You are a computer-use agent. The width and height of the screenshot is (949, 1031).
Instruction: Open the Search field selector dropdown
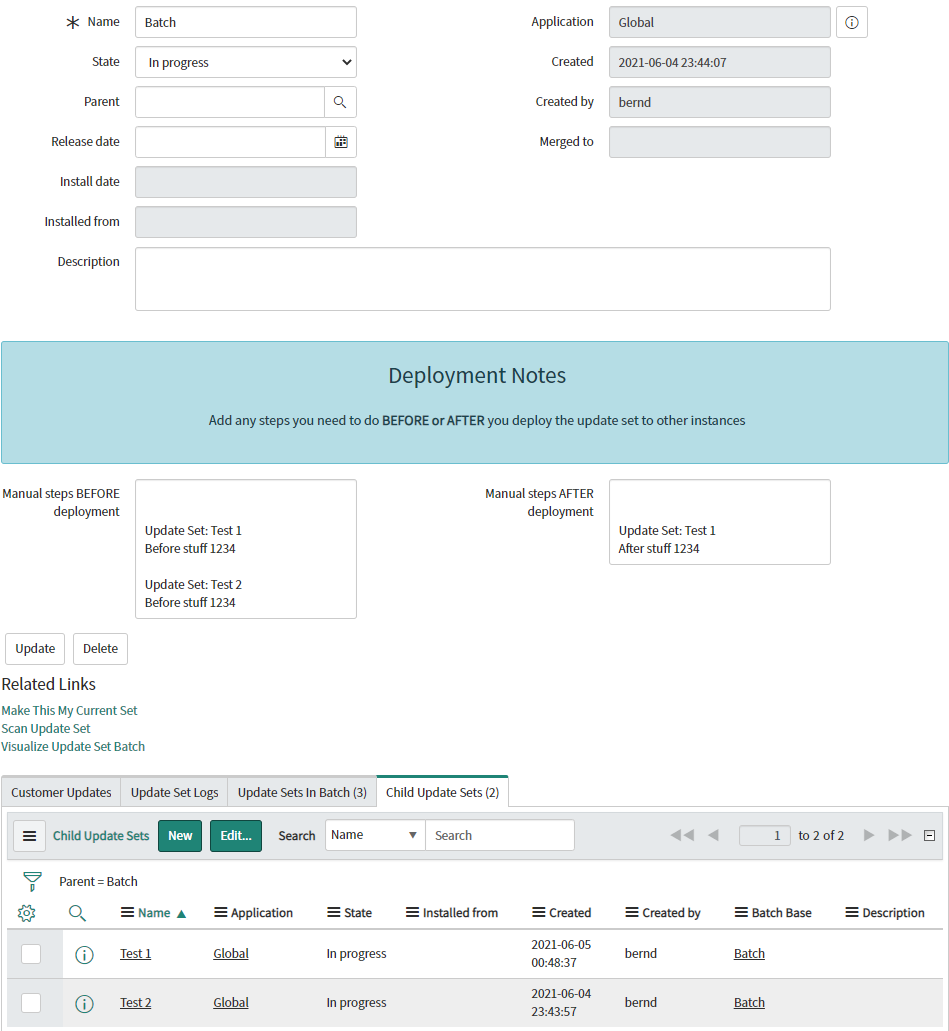(375, 835)
